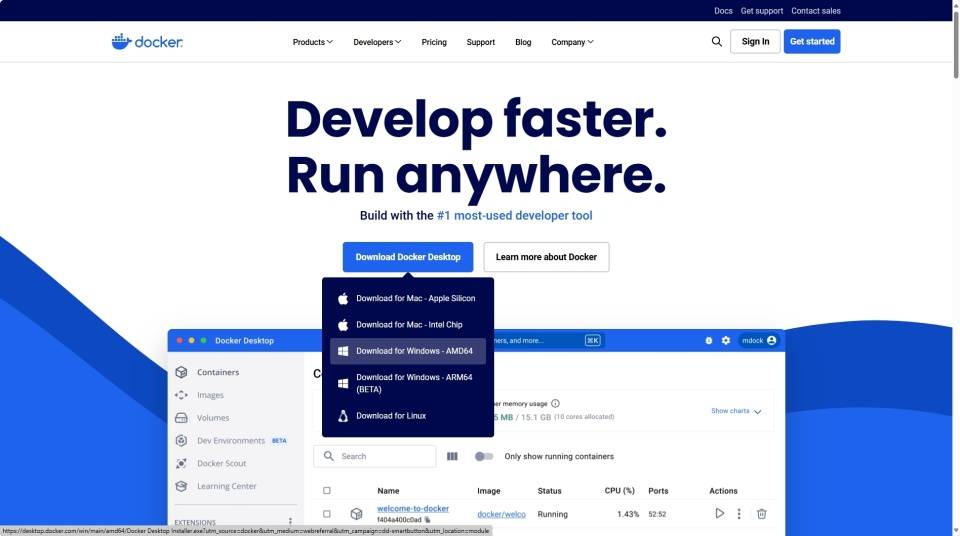The height and width of the screenshot is (536, 960).
Task: Click the Docker Desktop settings gear icon
Action: click(x=726, y=341)
